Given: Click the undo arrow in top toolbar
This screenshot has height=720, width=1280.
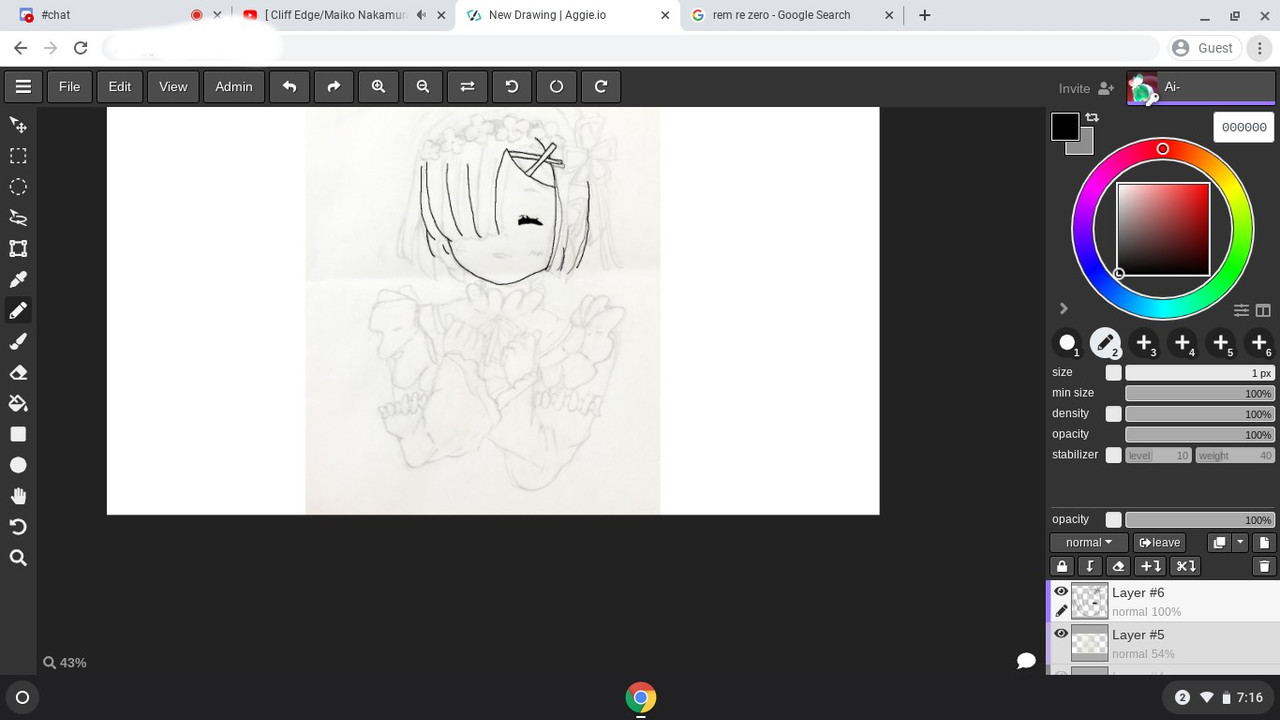Looking at the screenshot, I should click(289, 87).
